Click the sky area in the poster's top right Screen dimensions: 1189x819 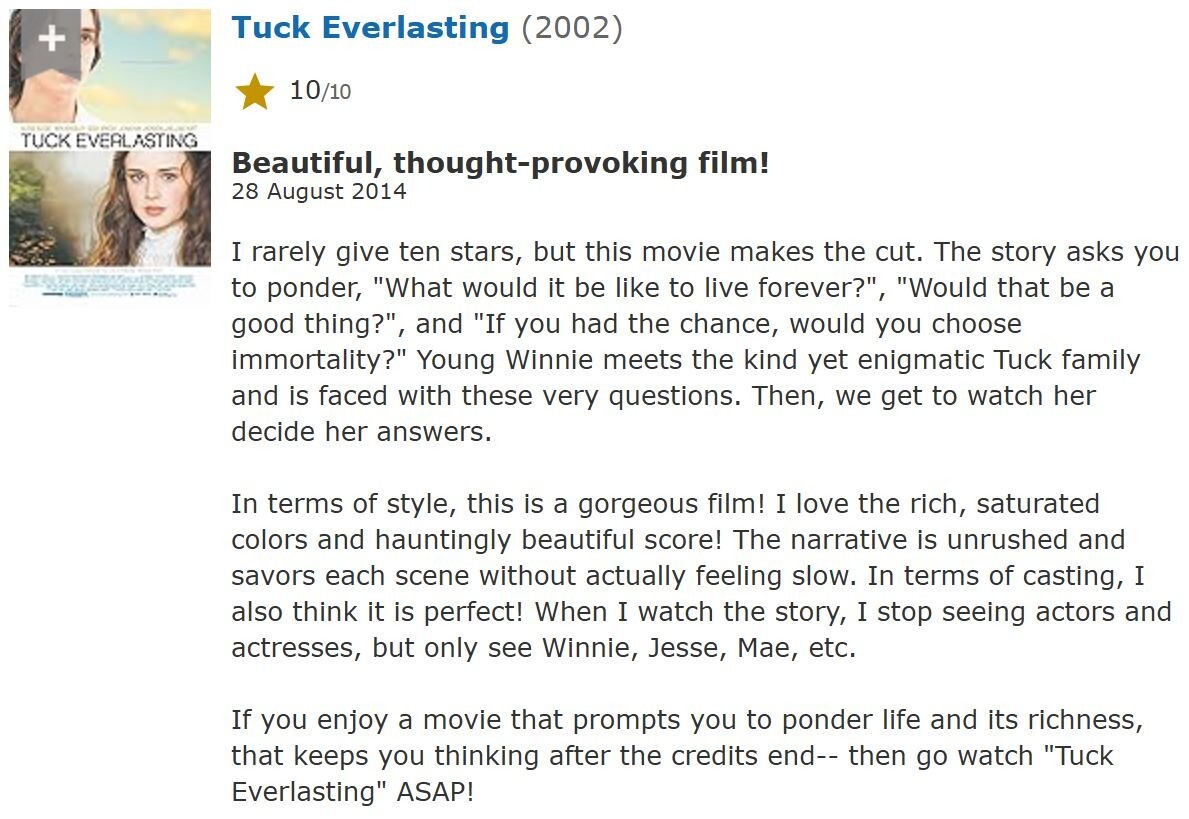click(160, 50)
